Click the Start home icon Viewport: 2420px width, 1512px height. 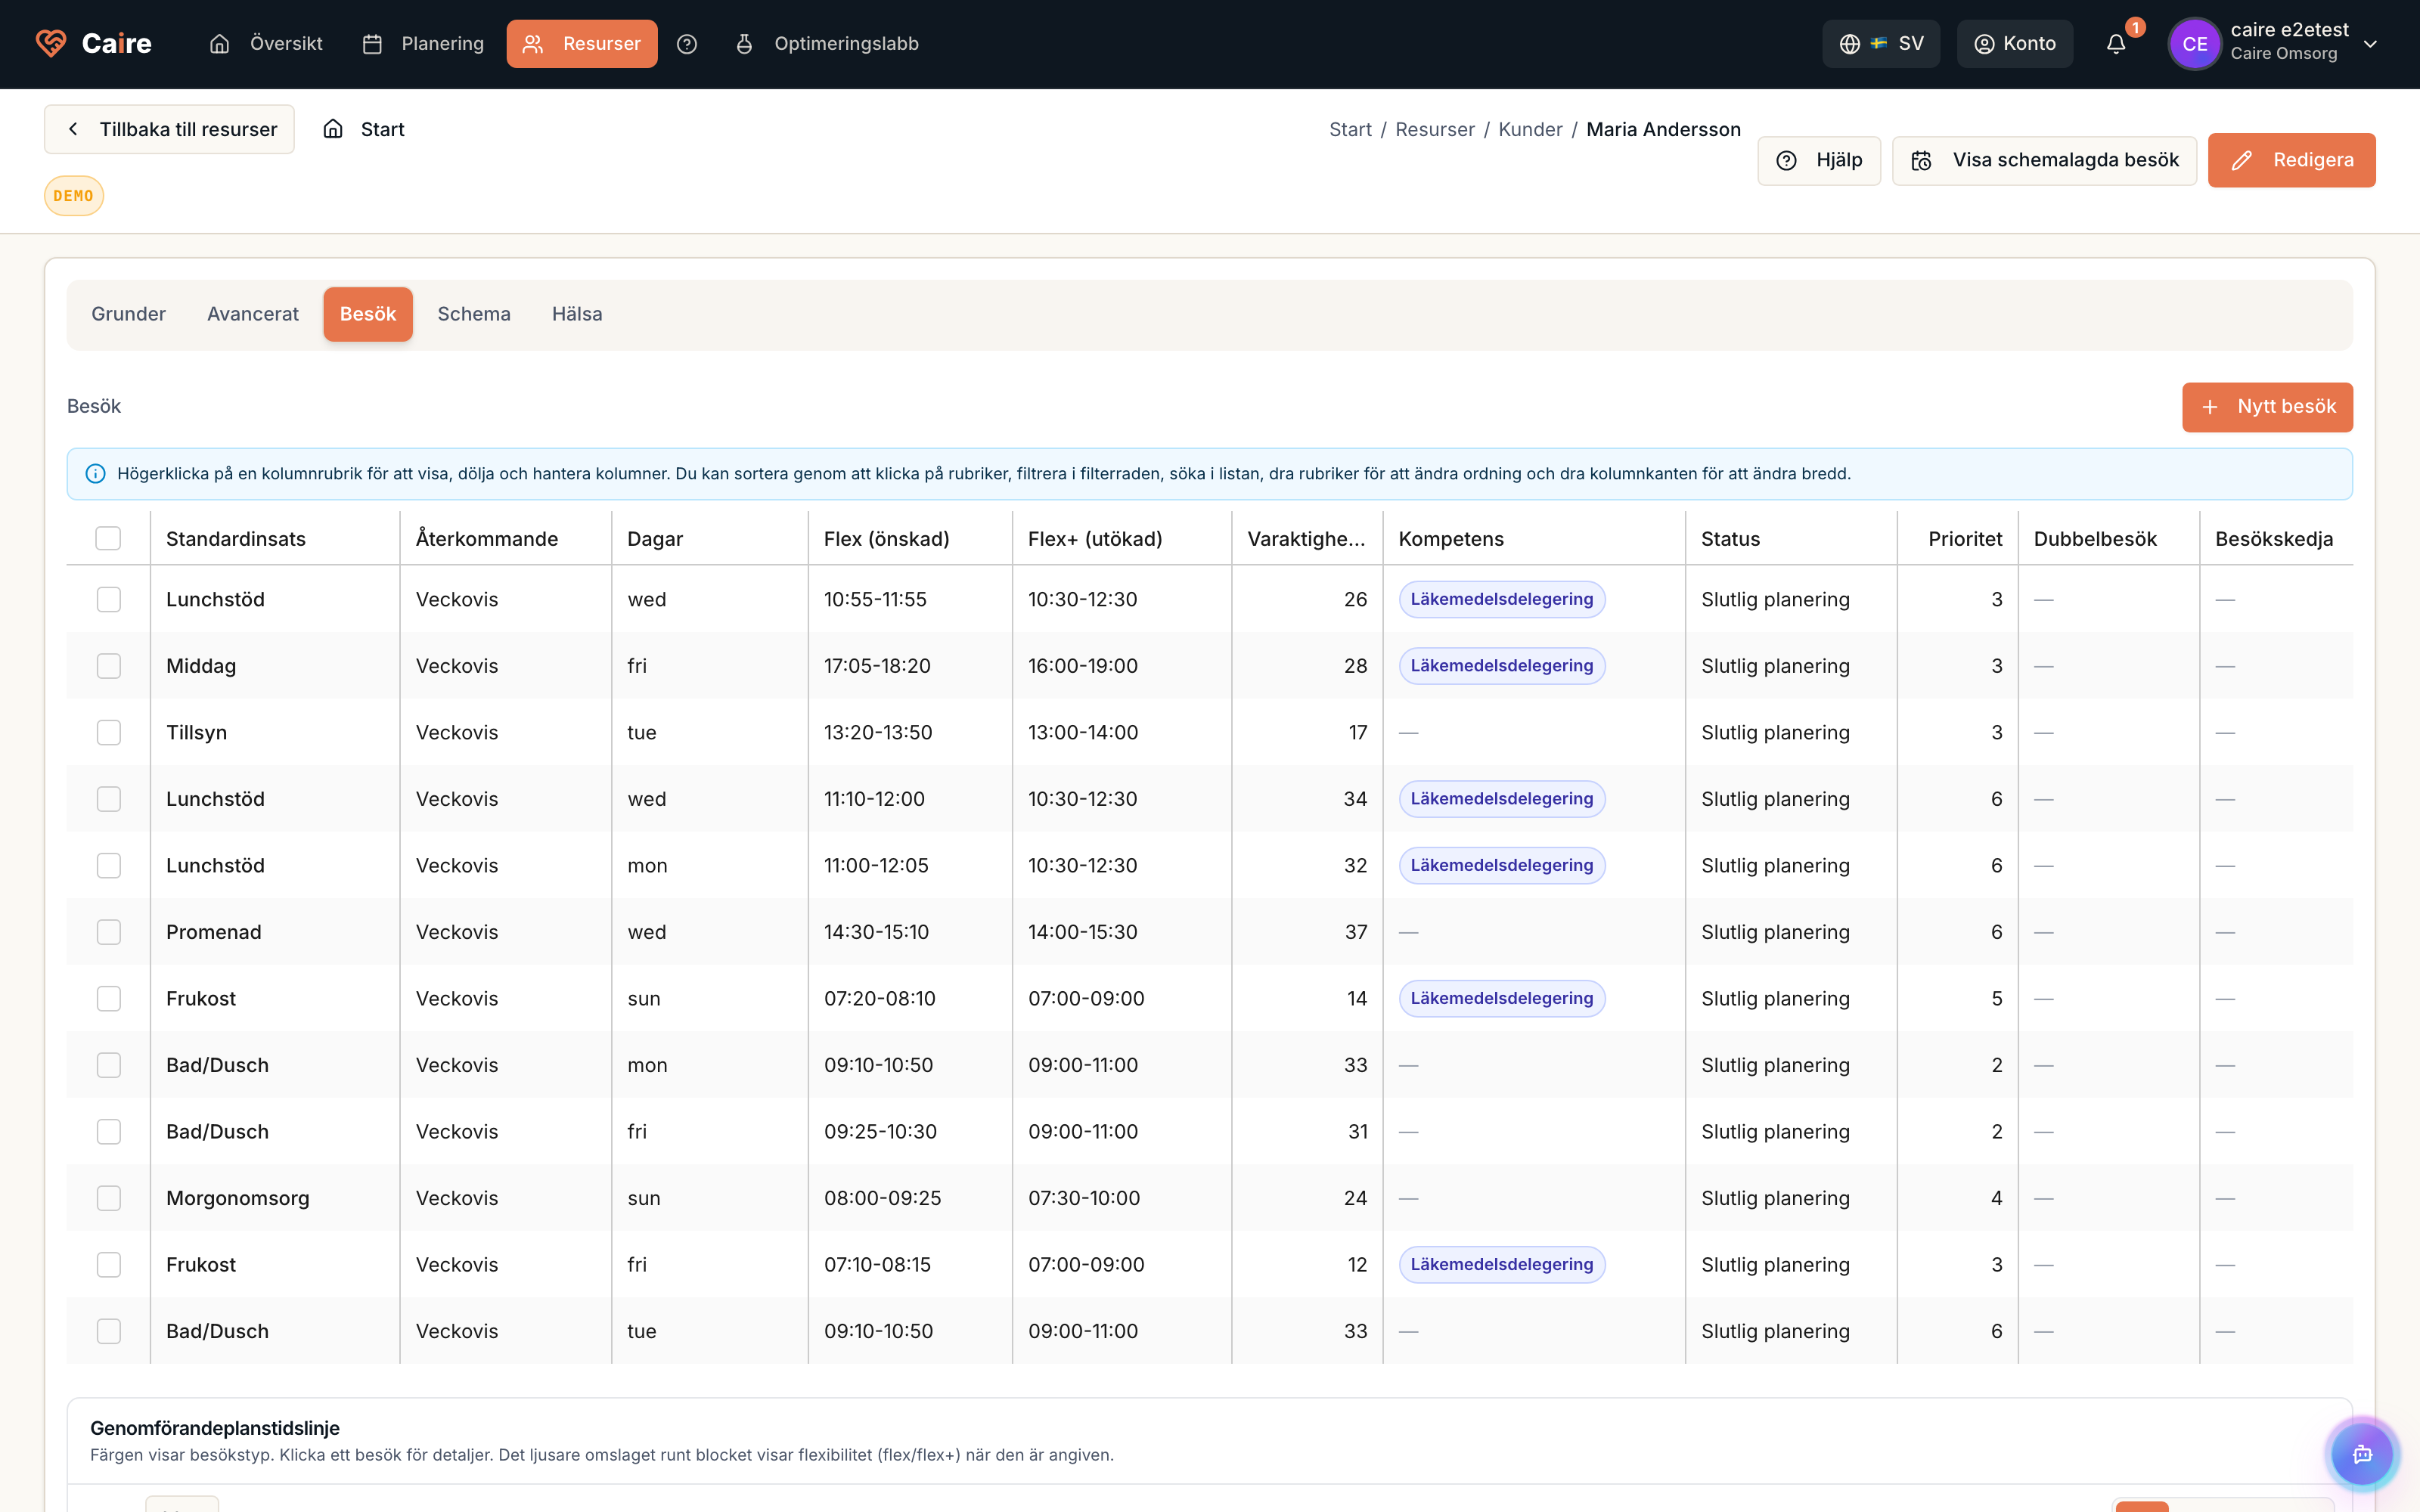333,129
